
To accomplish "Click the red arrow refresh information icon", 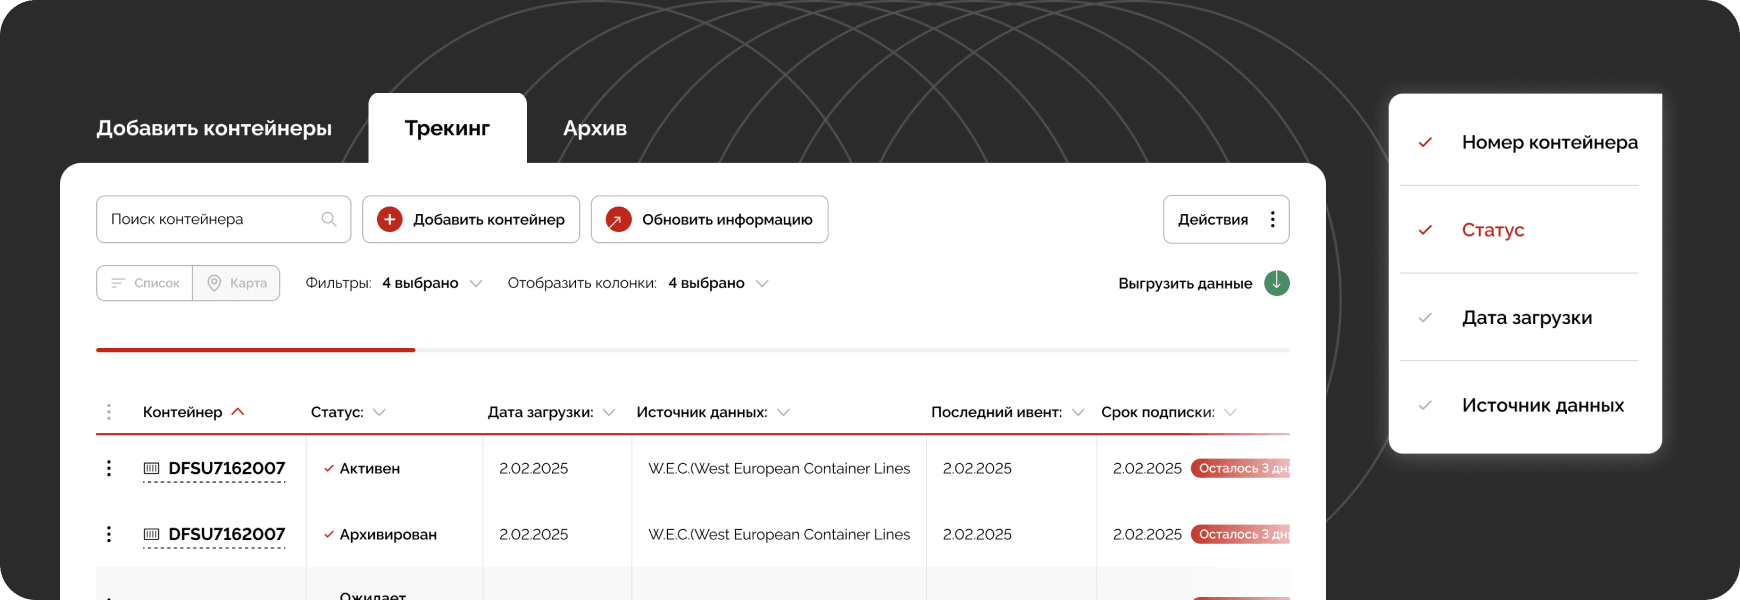I will tap(619, 219).
